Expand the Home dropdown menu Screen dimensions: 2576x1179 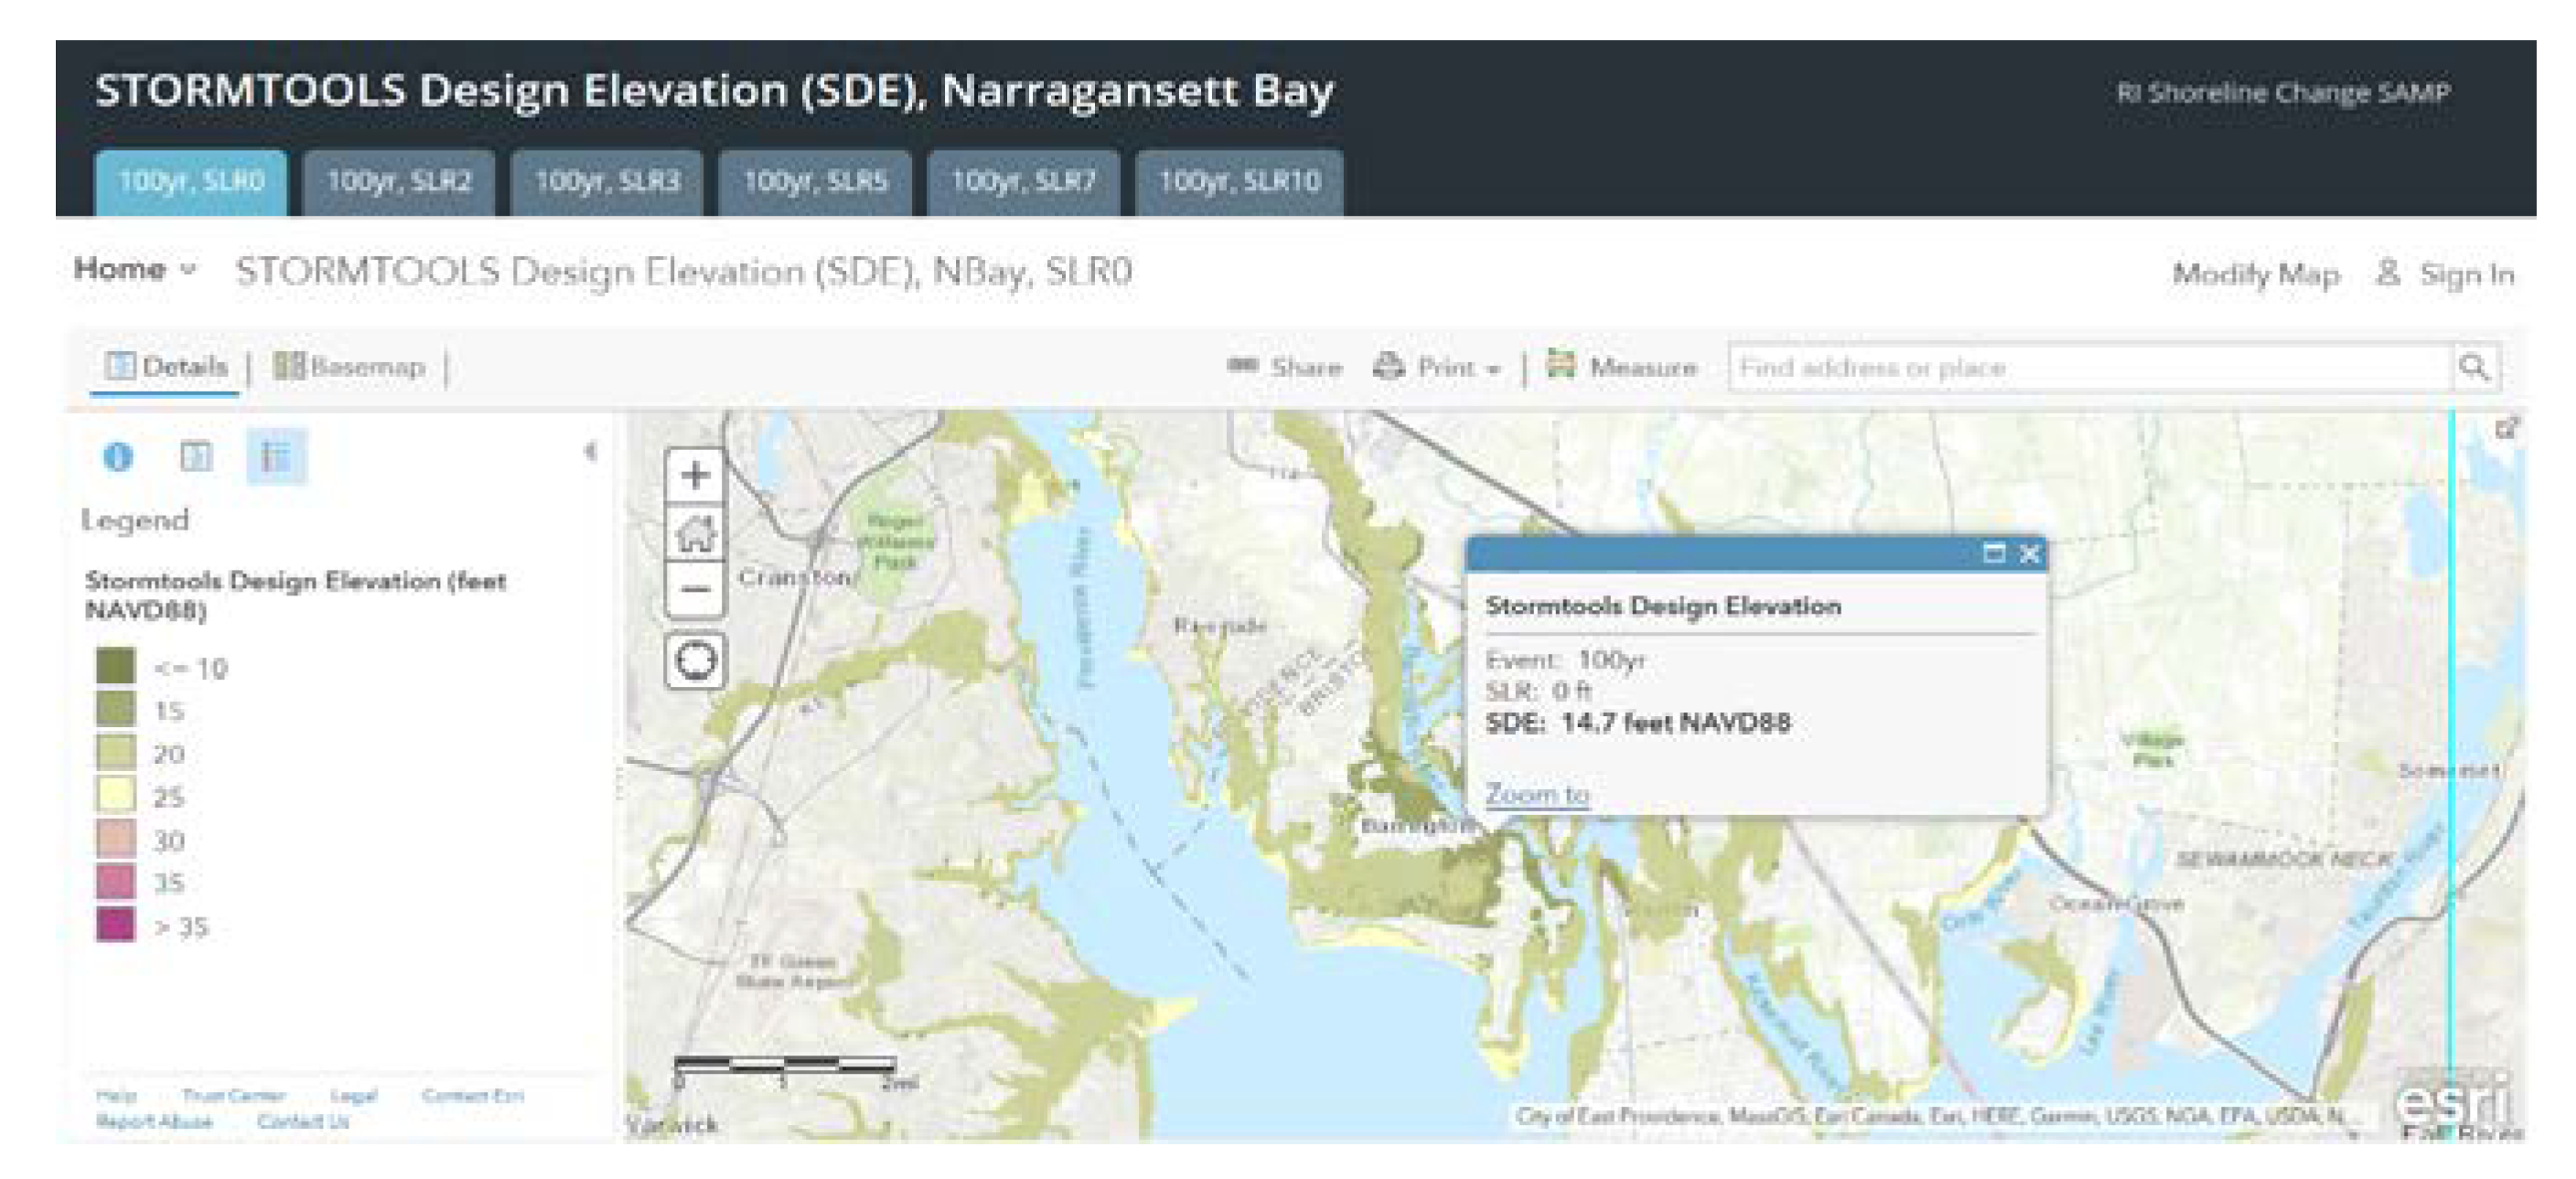tap(135, 269)
